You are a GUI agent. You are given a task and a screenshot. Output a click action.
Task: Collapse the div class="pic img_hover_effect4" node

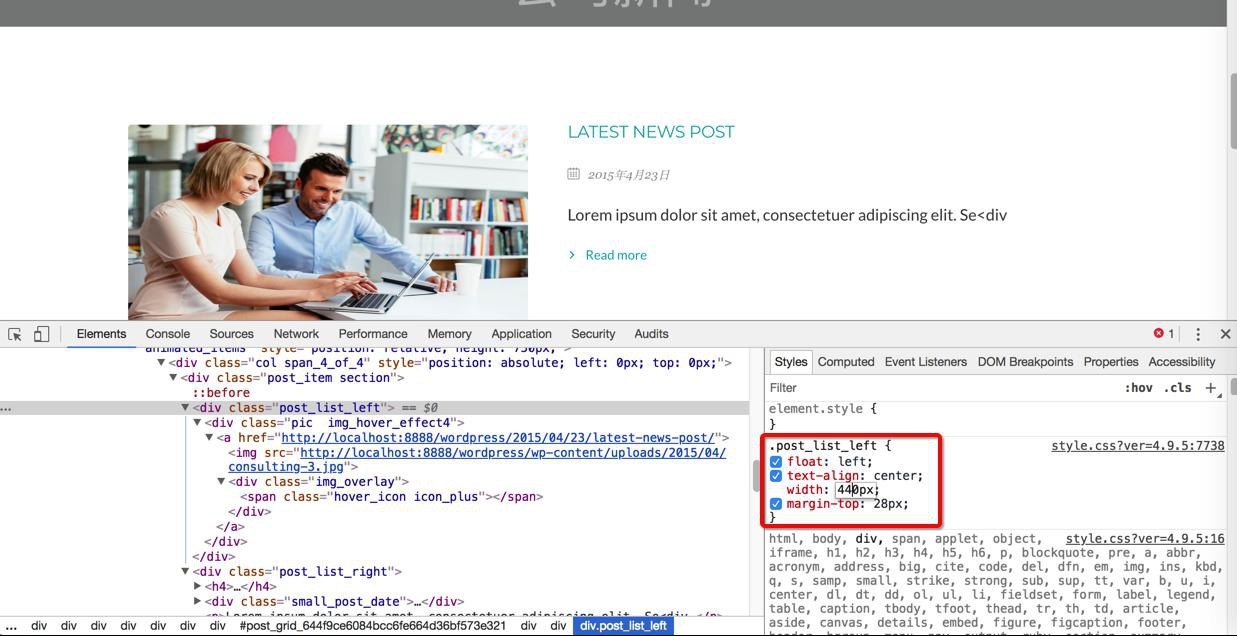pyautogui.click(x=197, y=423)
